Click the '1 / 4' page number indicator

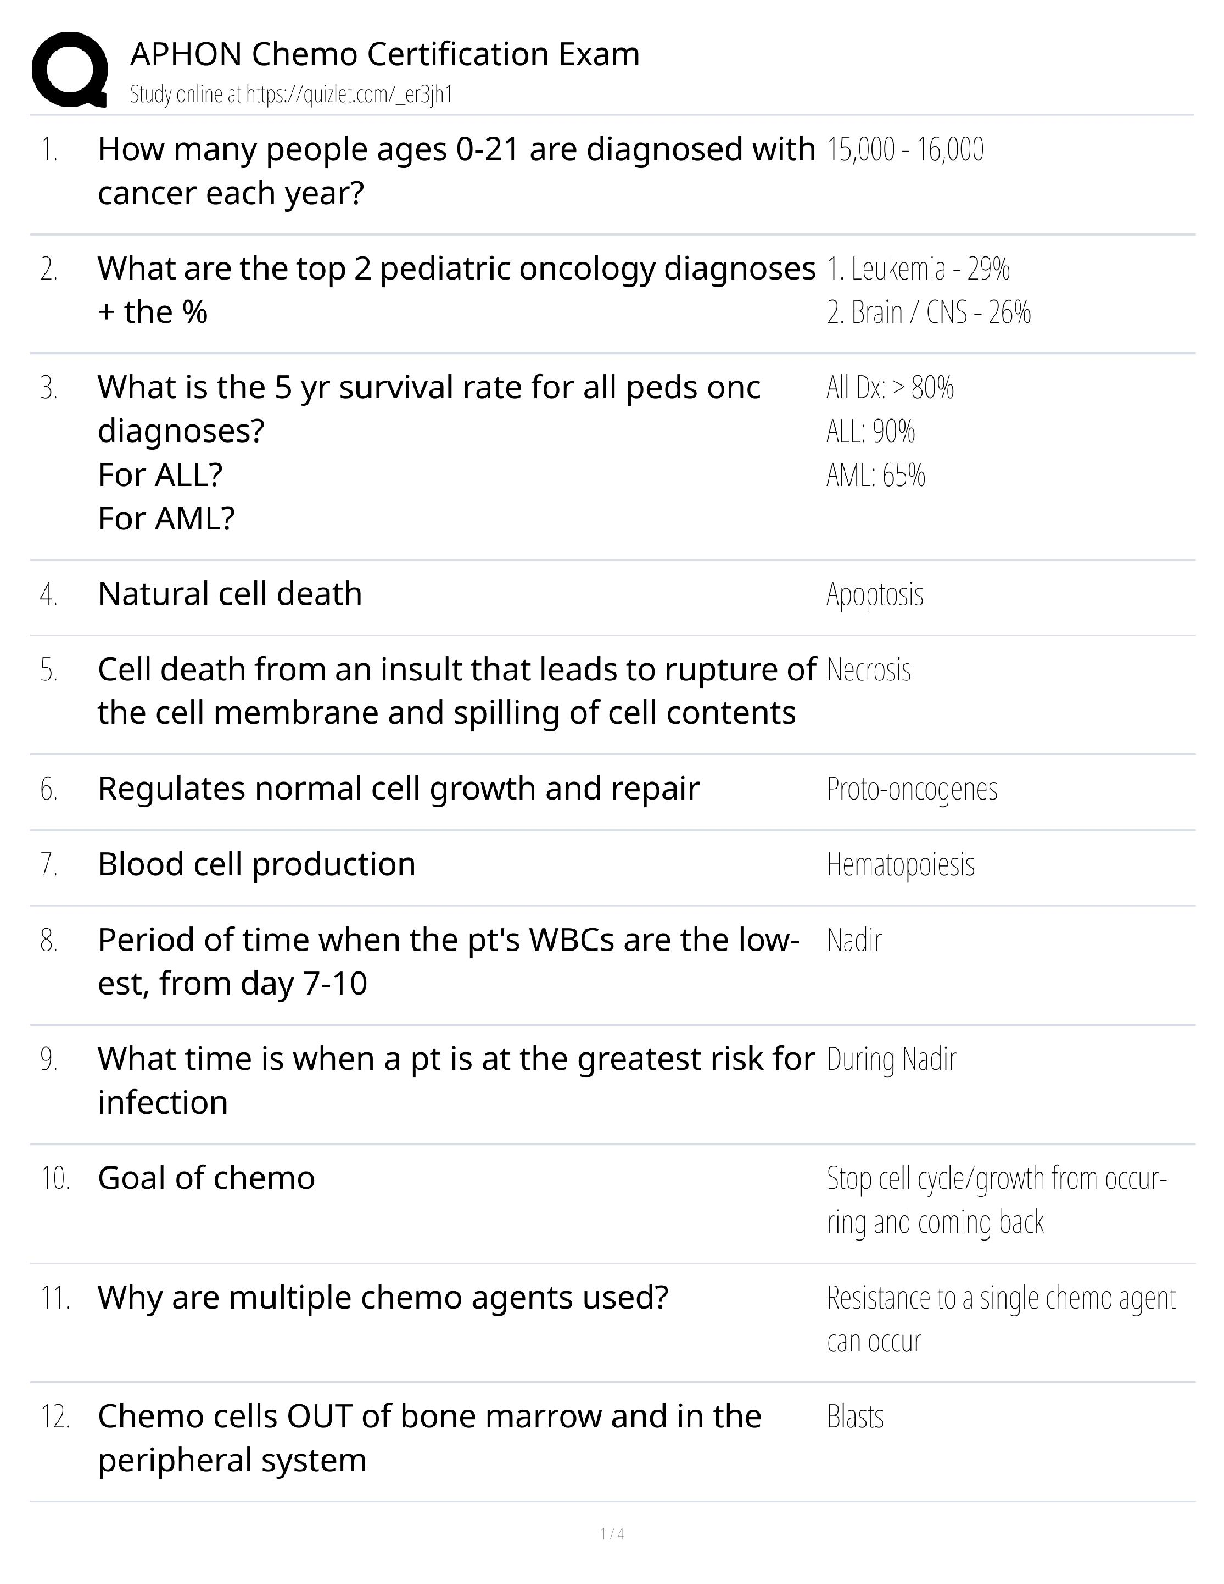click(x=612, y=1534)
